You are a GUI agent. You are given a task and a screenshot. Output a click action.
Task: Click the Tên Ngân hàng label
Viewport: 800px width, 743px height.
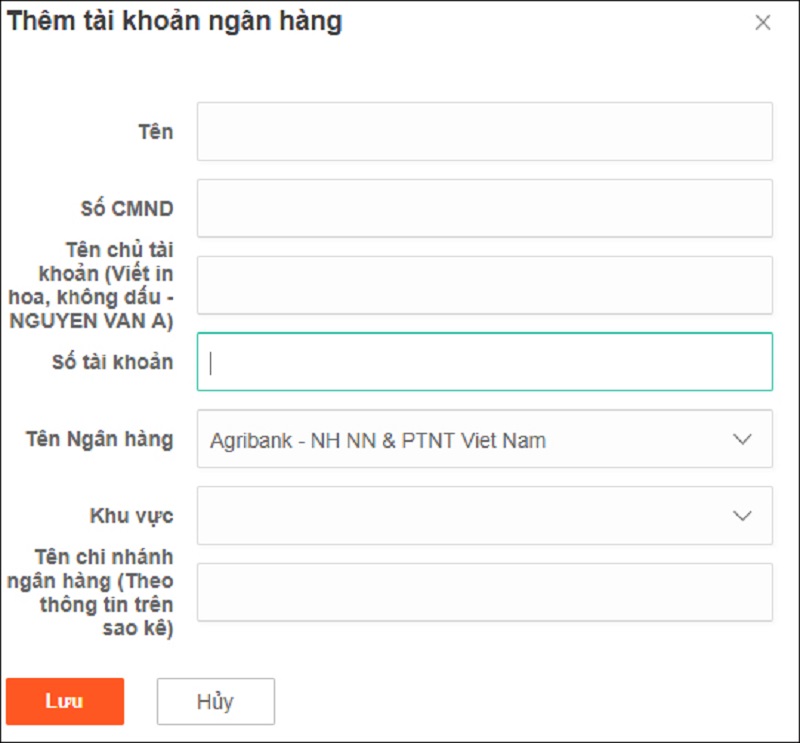point(99,439)
